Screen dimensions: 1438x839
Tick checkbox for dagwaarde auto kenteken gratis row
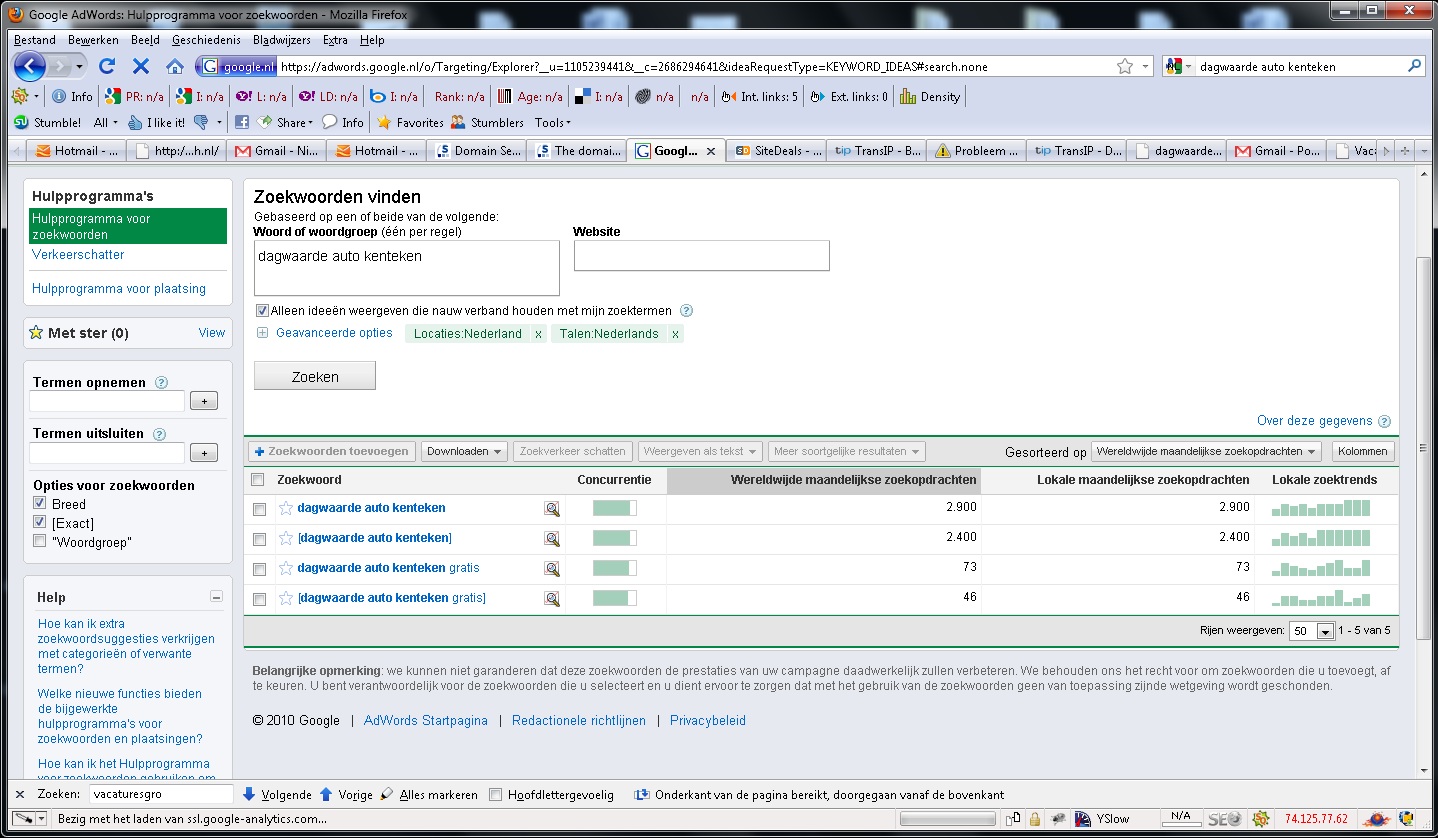pos(260,570)
